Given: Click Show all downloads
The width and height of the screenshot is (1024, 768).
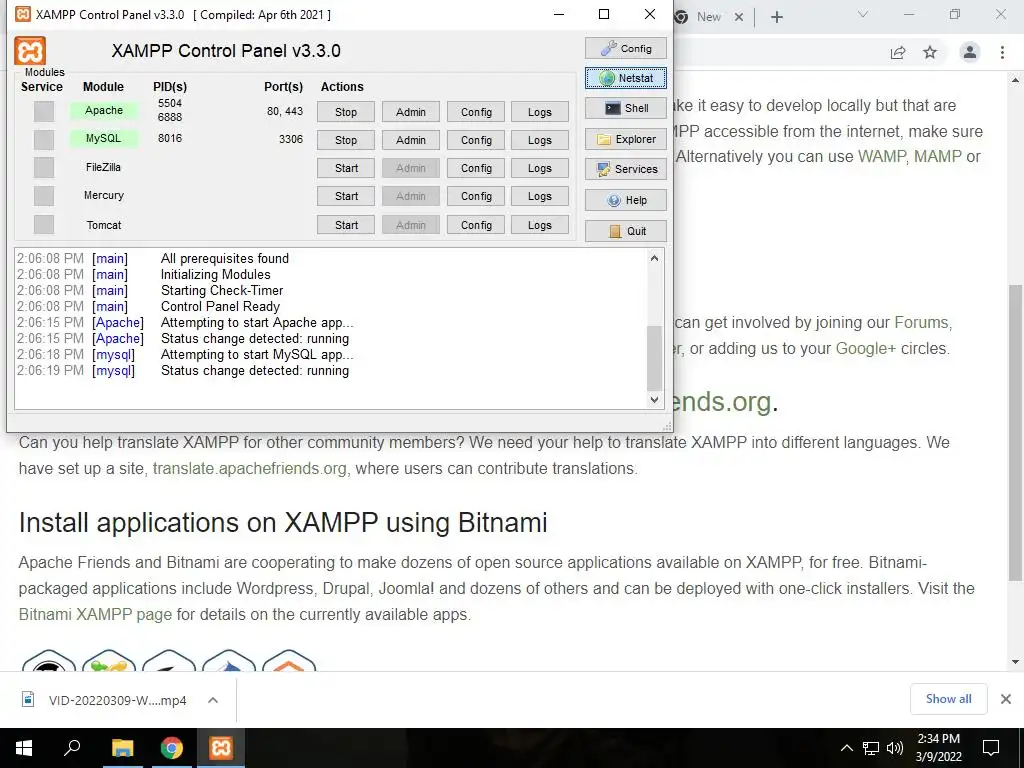Looking at the screenshot, I should pos(948,699).
